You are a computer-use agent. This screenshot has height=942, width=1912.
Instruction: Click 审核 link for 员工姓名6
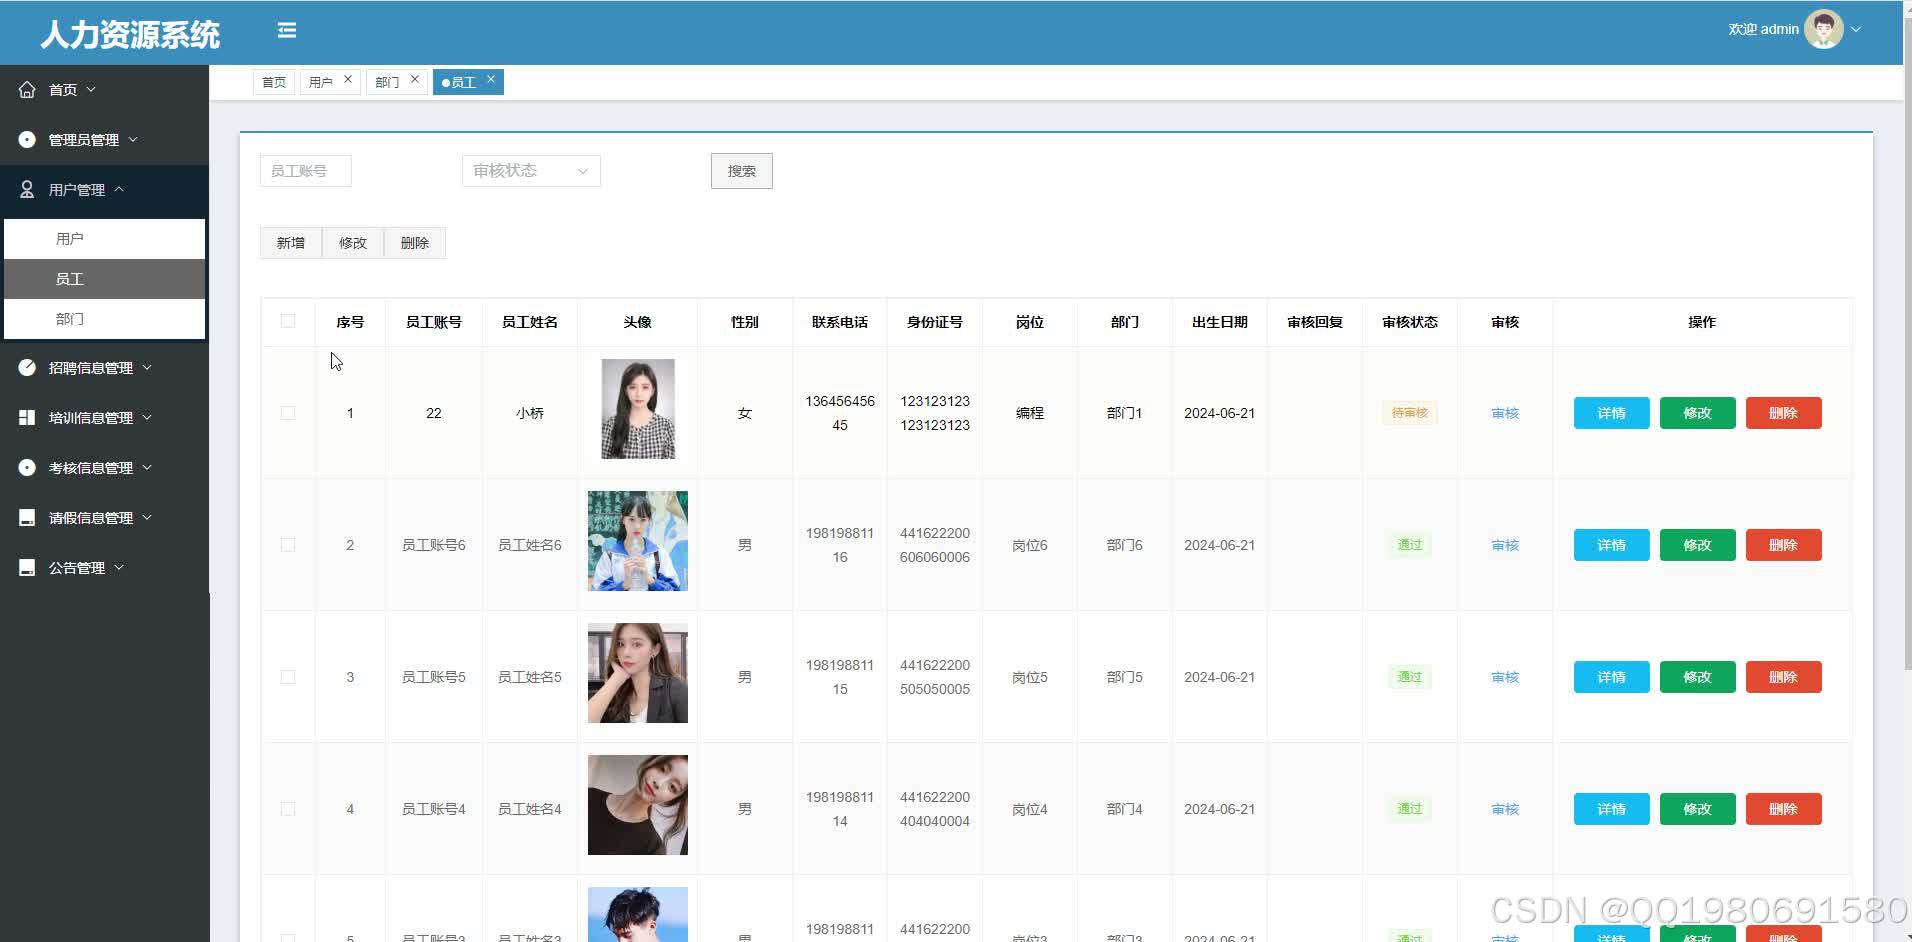click(1505, 545)
